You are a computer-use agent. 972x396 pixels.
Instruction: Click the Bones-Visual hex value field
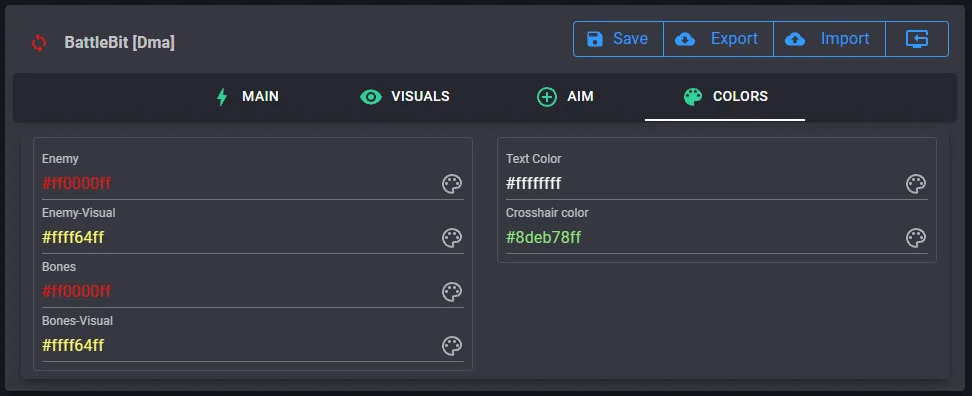(241, 346)
